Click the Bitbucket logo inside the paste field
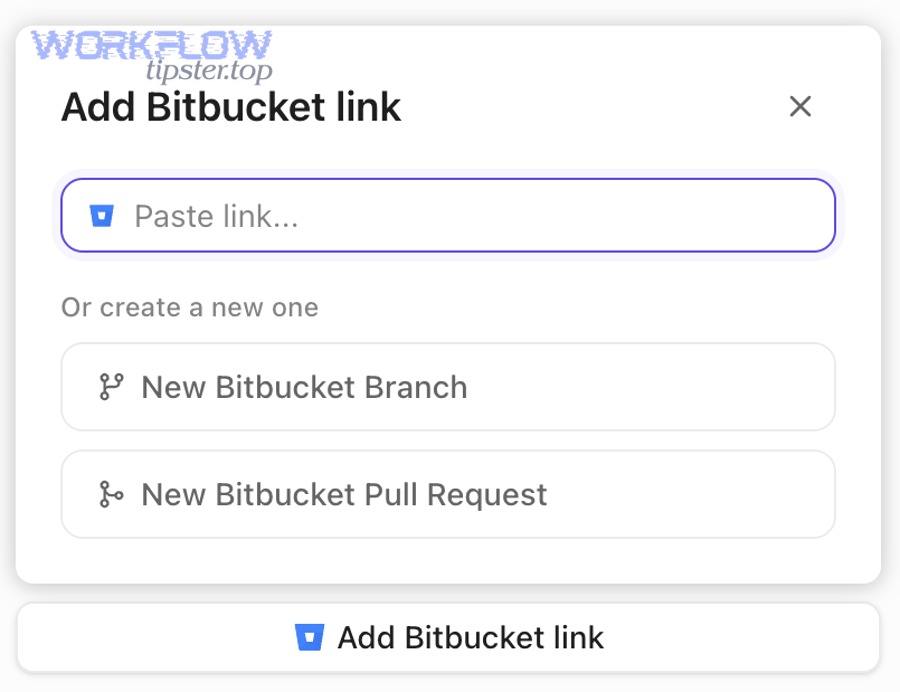This screenshot has height=692, width=900. tap(102, 216)
